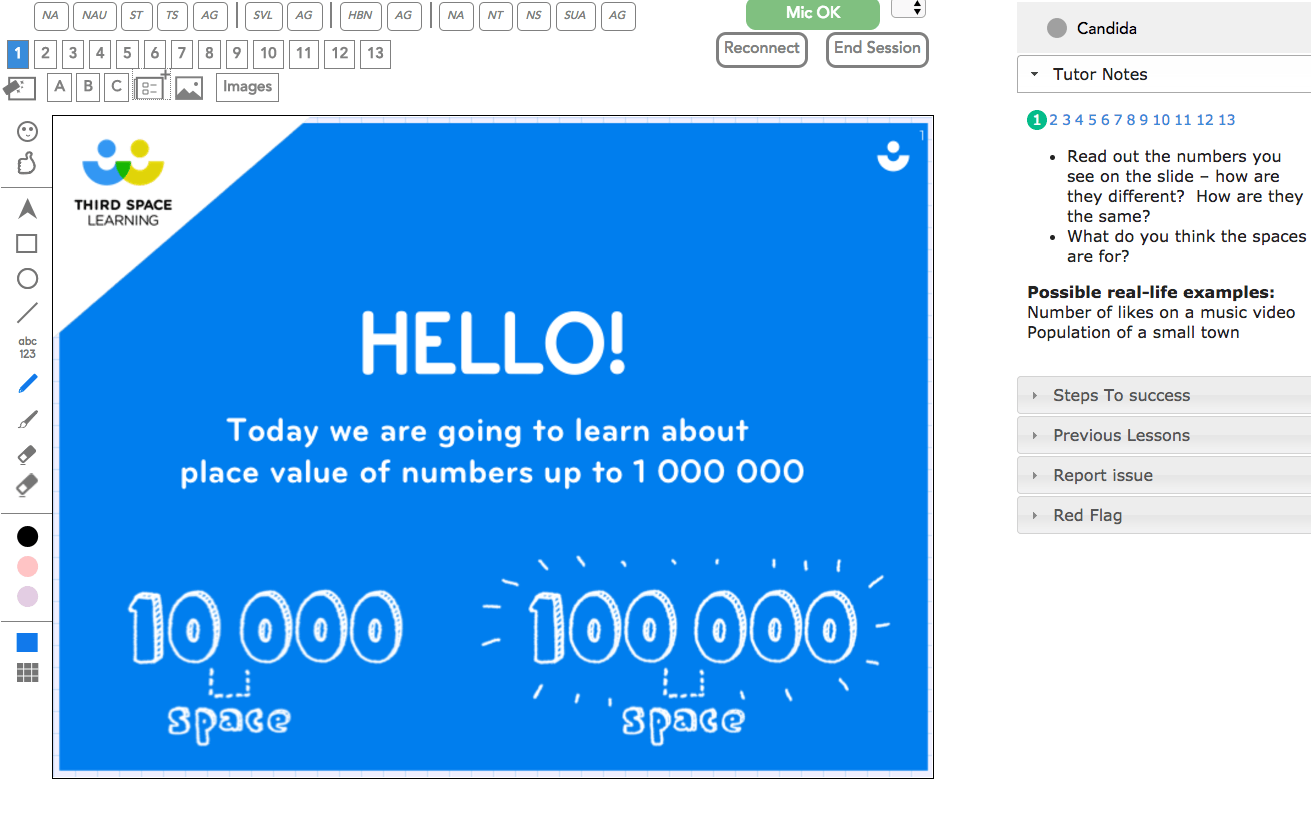Viewport: 1311px width, 824px height.
Task: Click the picture icon beside Images
Action: tap(189, 88)
